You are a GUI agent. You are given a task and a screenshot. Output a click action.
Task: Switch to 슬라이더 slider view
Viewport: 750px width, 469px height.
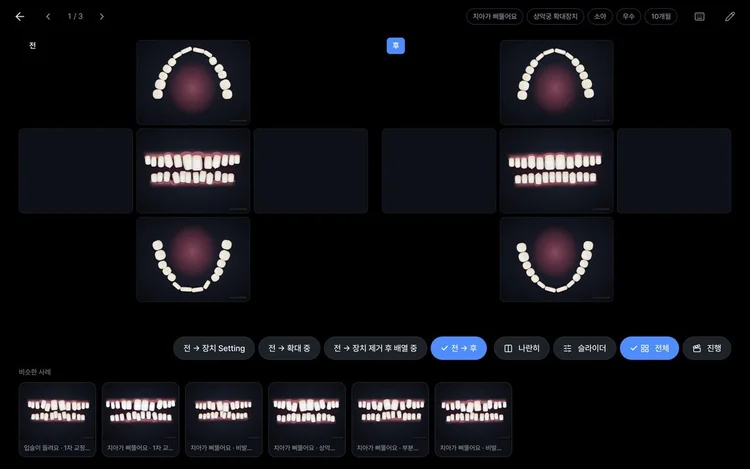pyautogui.click(x=585, y=348)
